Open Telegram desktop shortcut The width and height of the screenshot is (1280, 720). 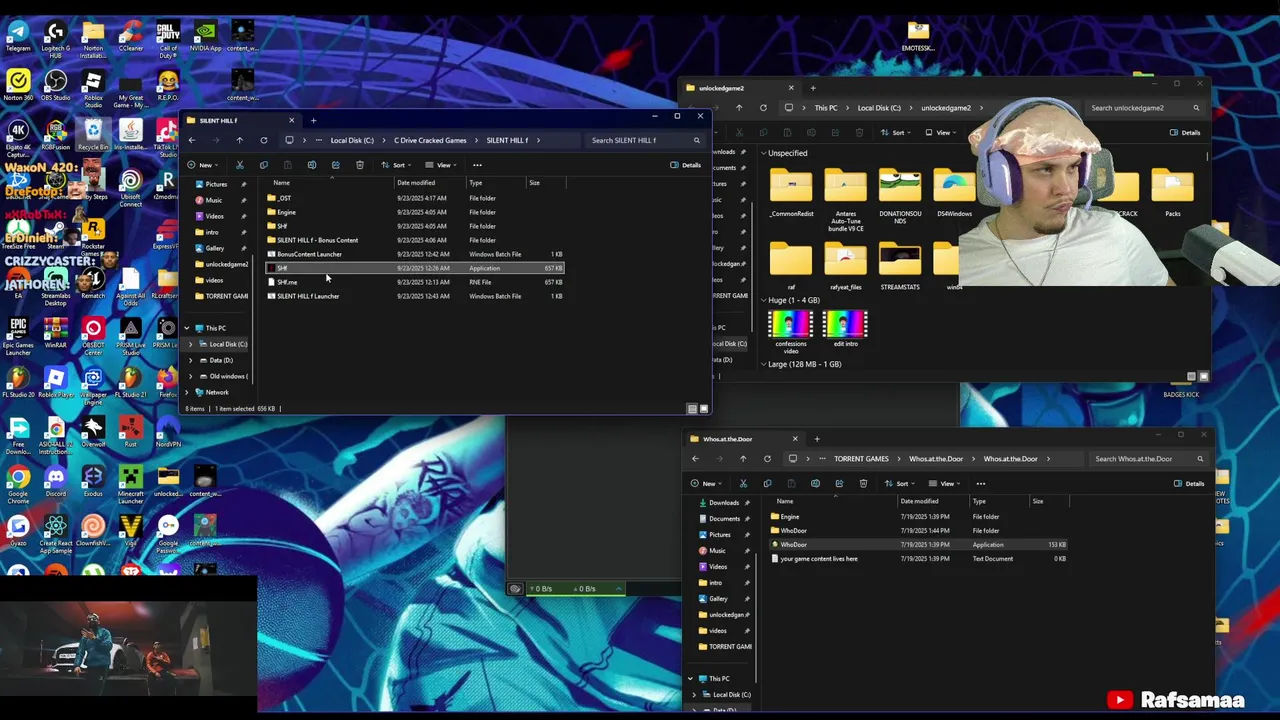(x=18, y=35)
